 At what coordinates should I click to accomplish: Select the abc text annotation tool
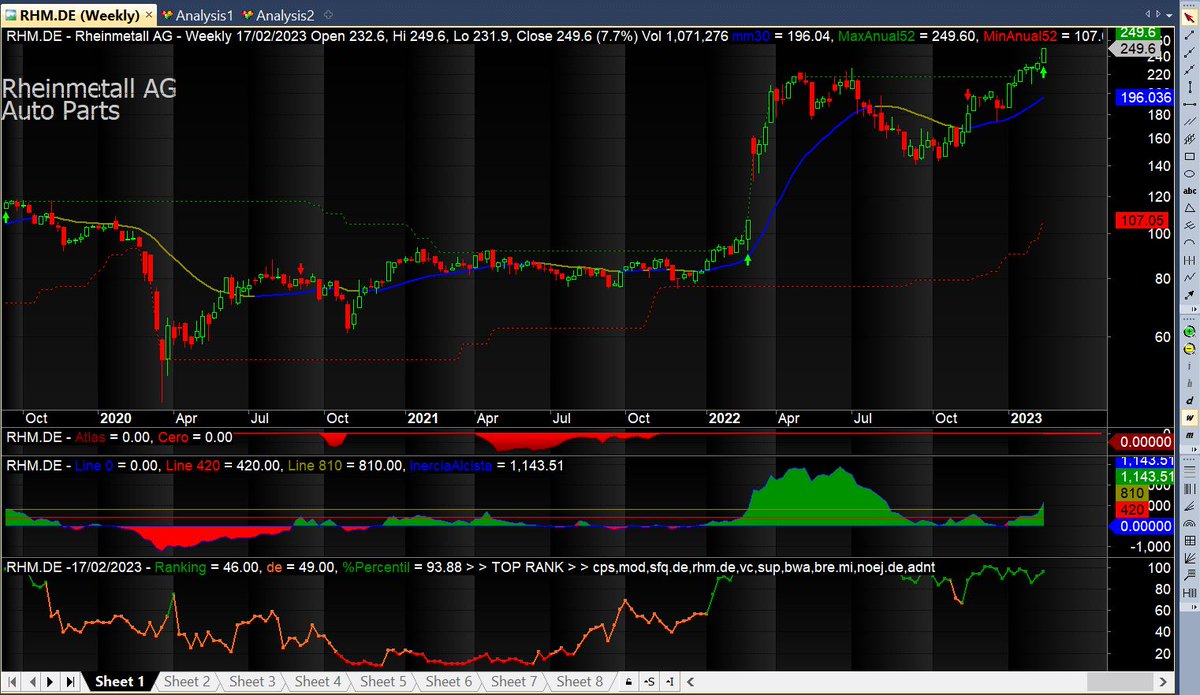[1190, 190]
